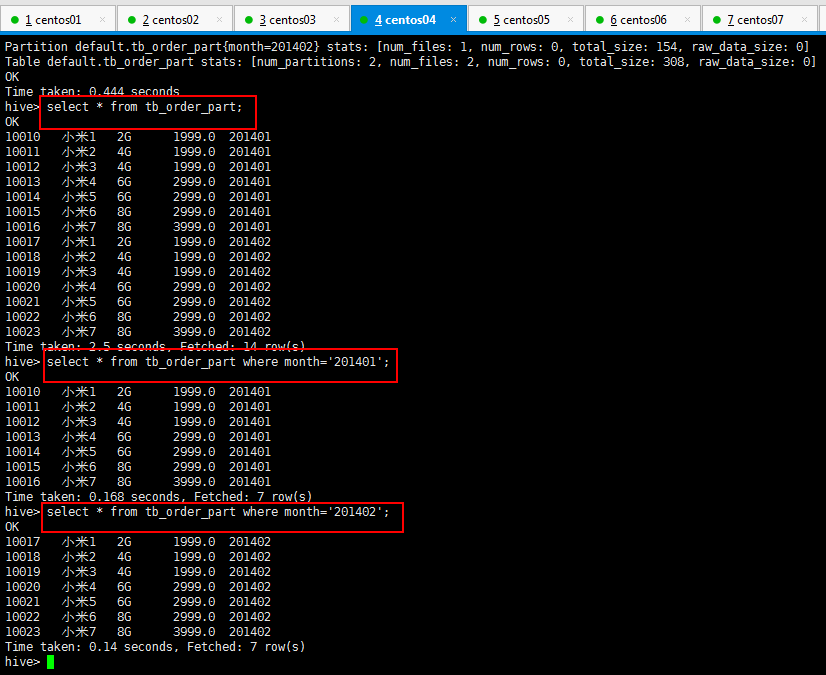The image size is (826, 675).
Task: Click order ID 10023 in the last result set
Action: 23,632
